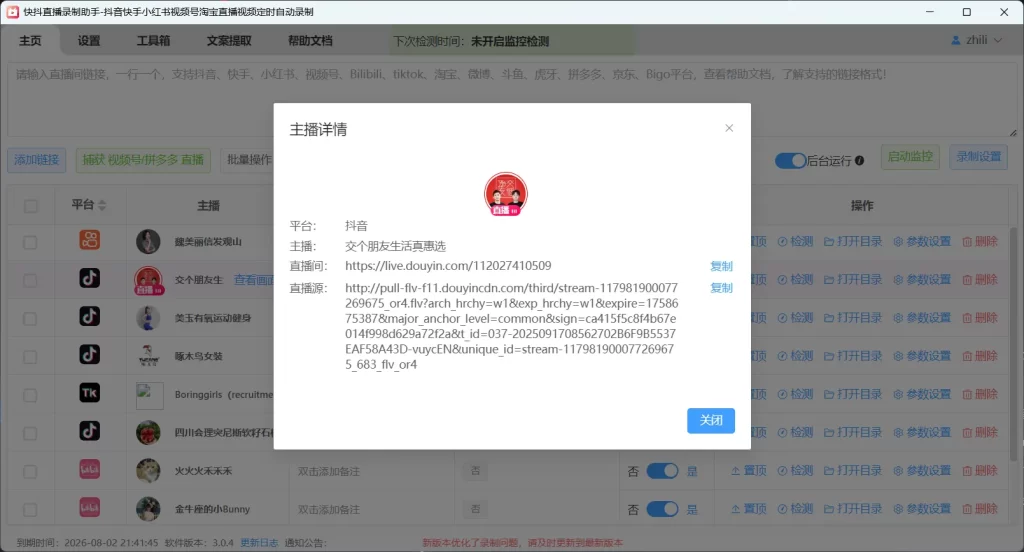1024x552 pixels.
Task: Check the Boringgirls row checkbox
Action: pos(30,395)
